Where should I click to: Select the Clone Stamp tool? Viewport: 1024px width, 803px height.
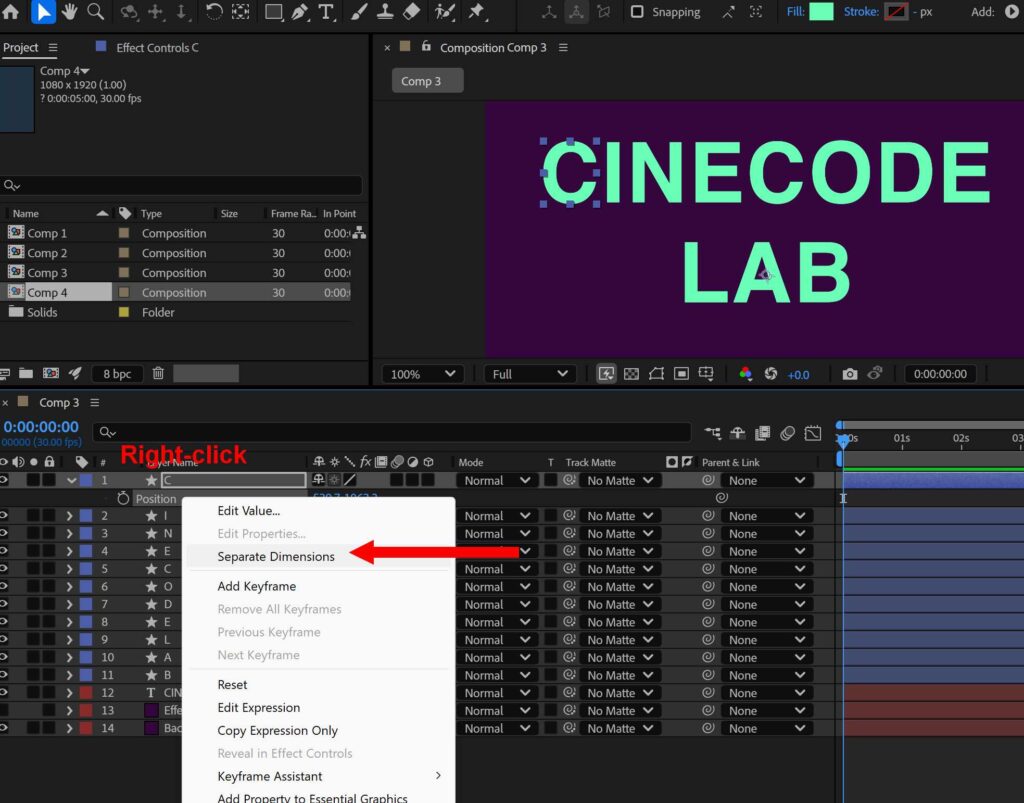tap(385, 12)
